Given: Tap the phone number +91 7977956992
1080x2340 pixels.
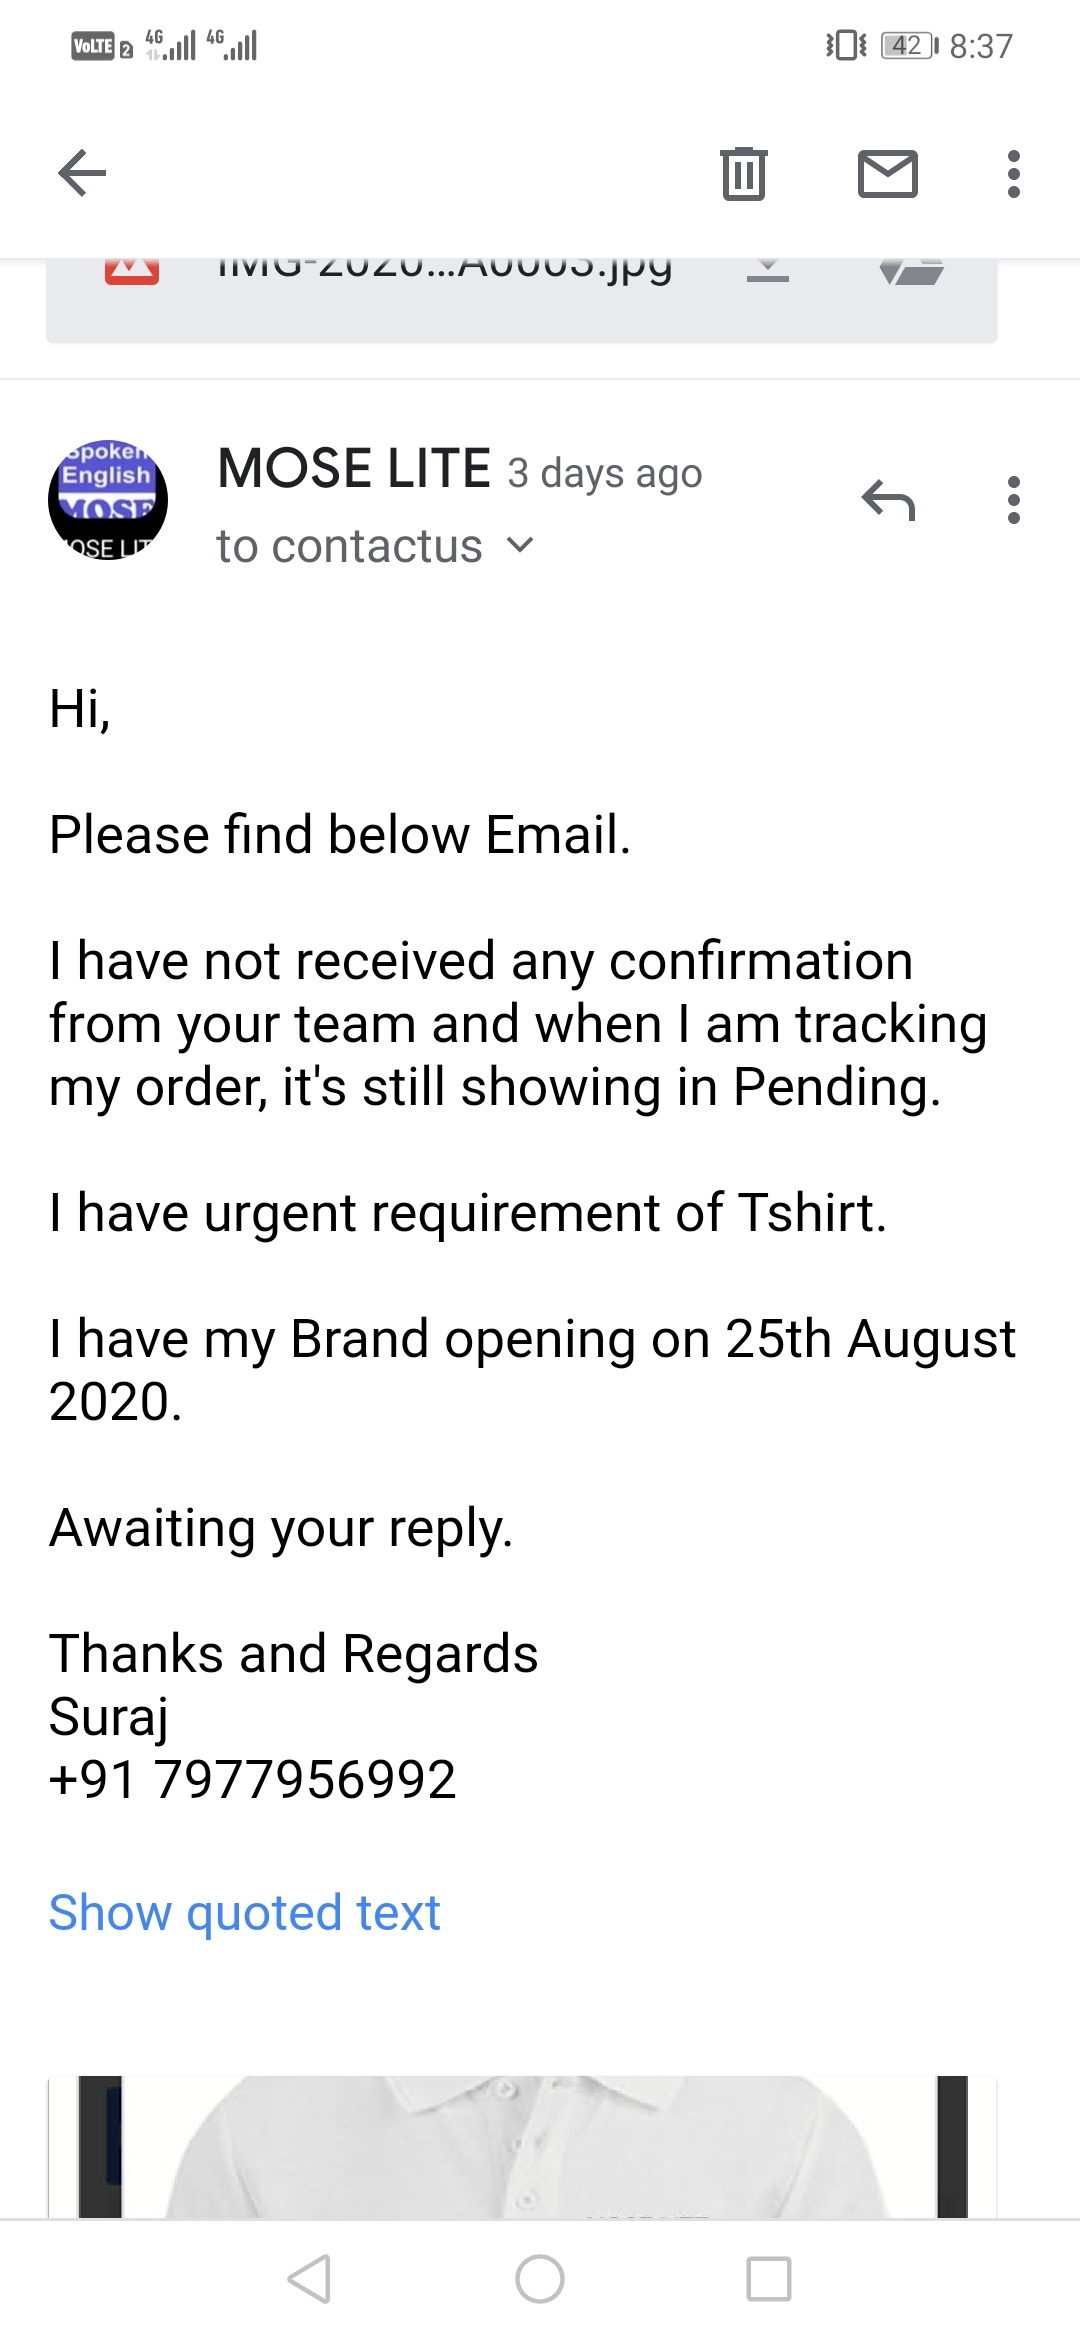Looking at the screenshot, I should click(x=253, y=1780).
